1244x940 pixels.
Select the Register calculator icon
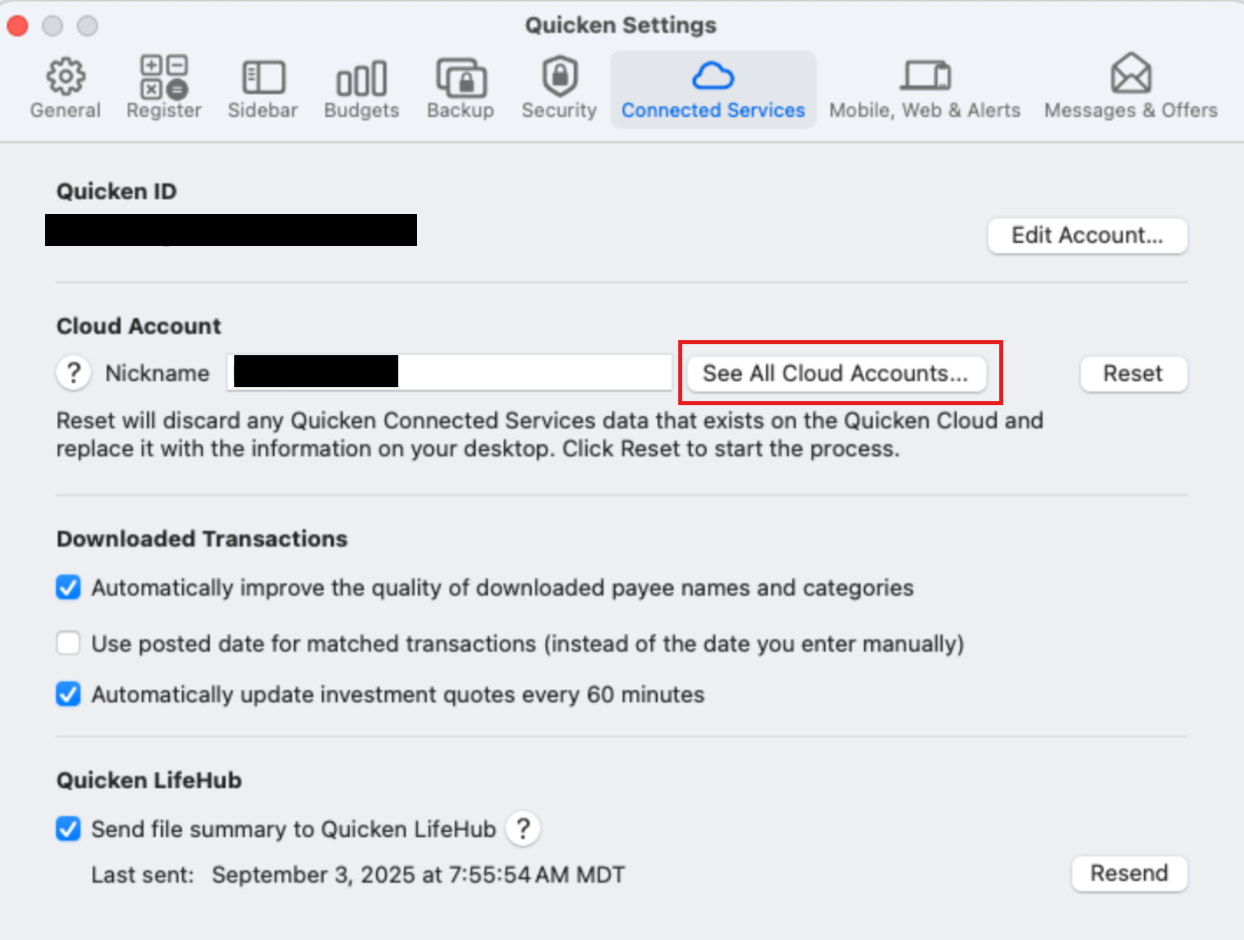click(164, 77)
